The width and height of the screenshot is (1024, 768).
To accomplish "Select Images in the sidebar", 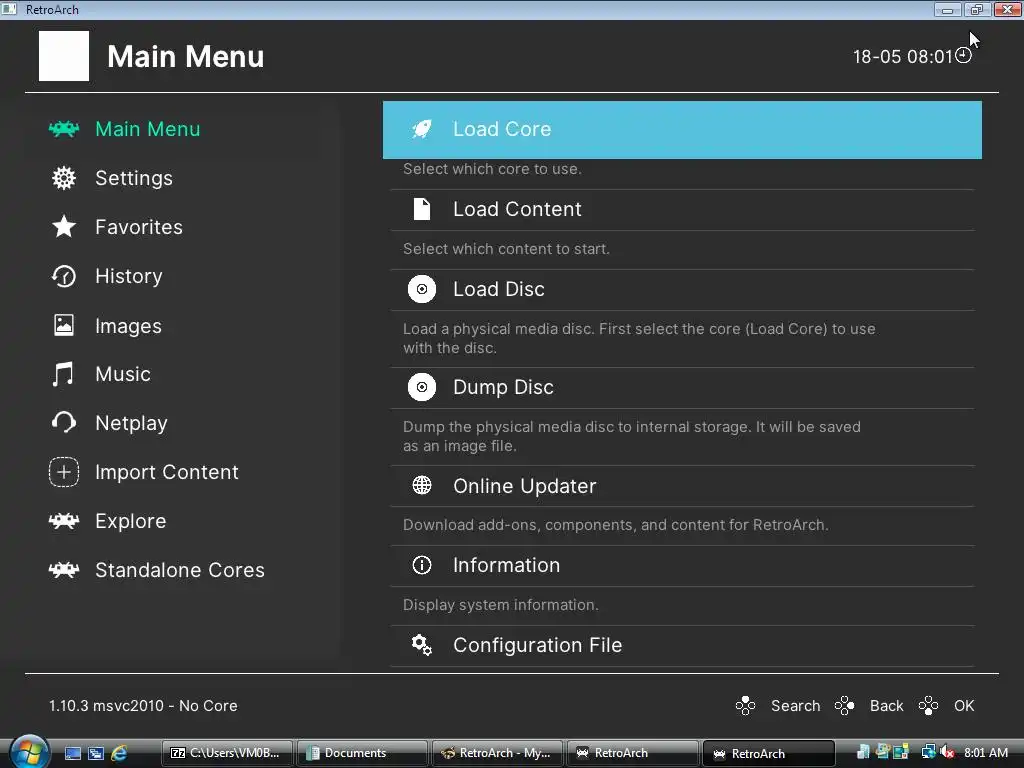I will (128, 325).
